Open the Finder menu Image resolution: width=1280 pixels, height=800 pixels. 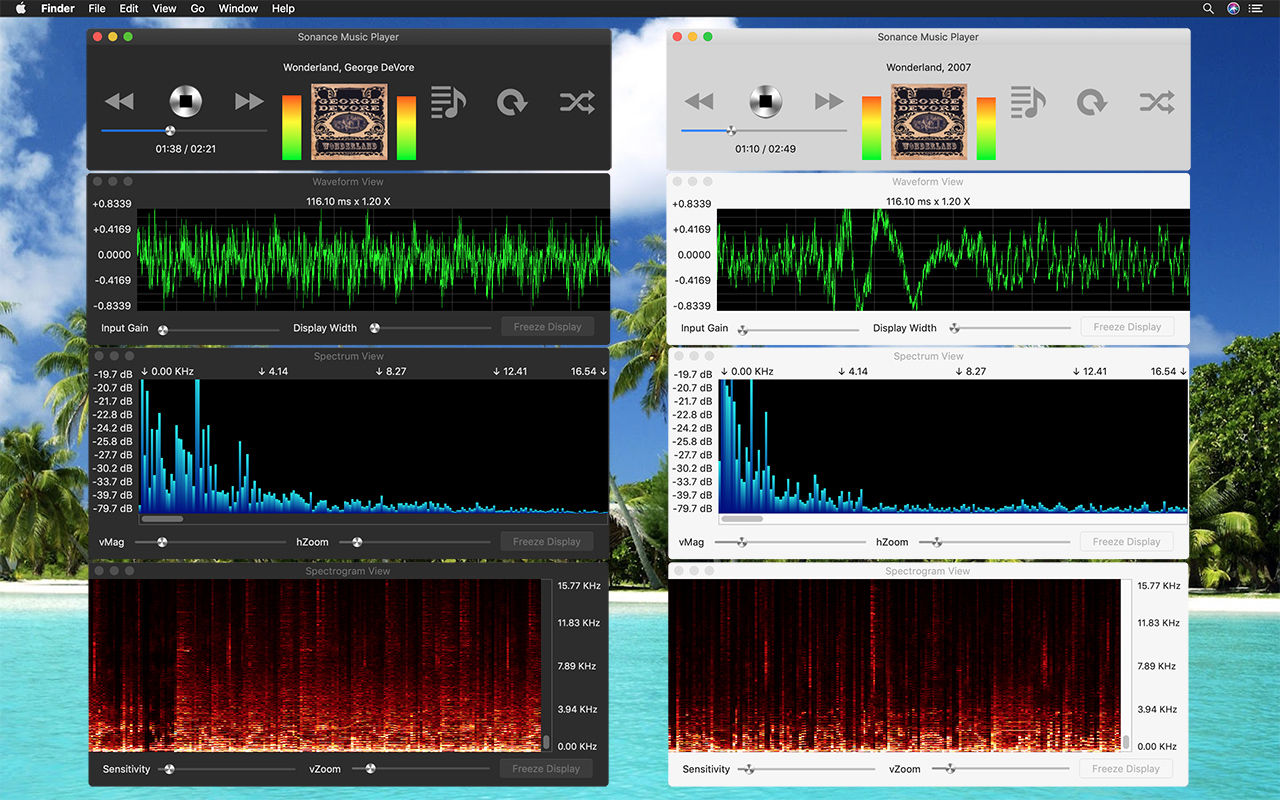[58, 8]
